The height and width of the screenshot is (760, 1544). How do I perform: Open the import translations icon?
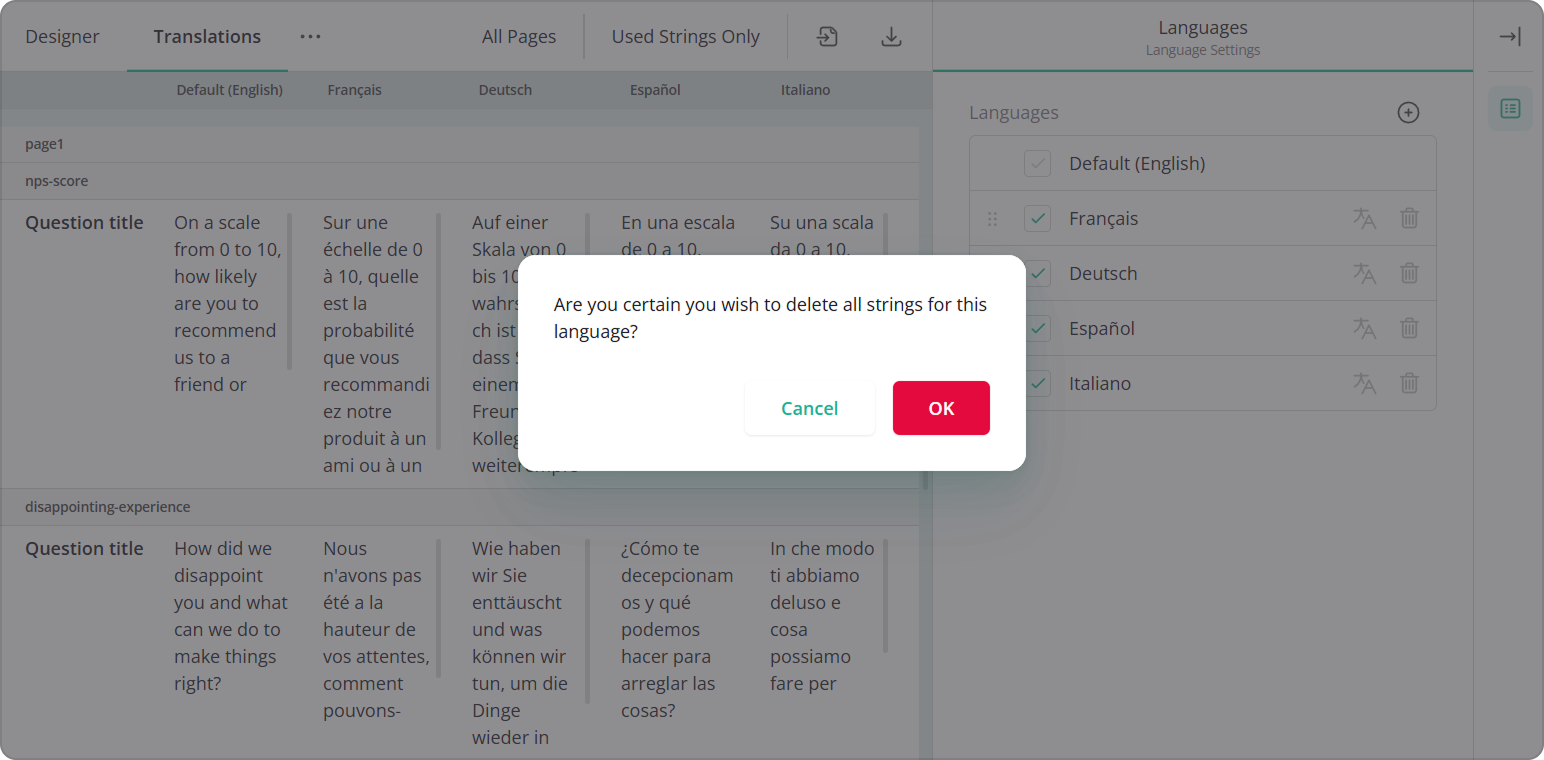827,36
